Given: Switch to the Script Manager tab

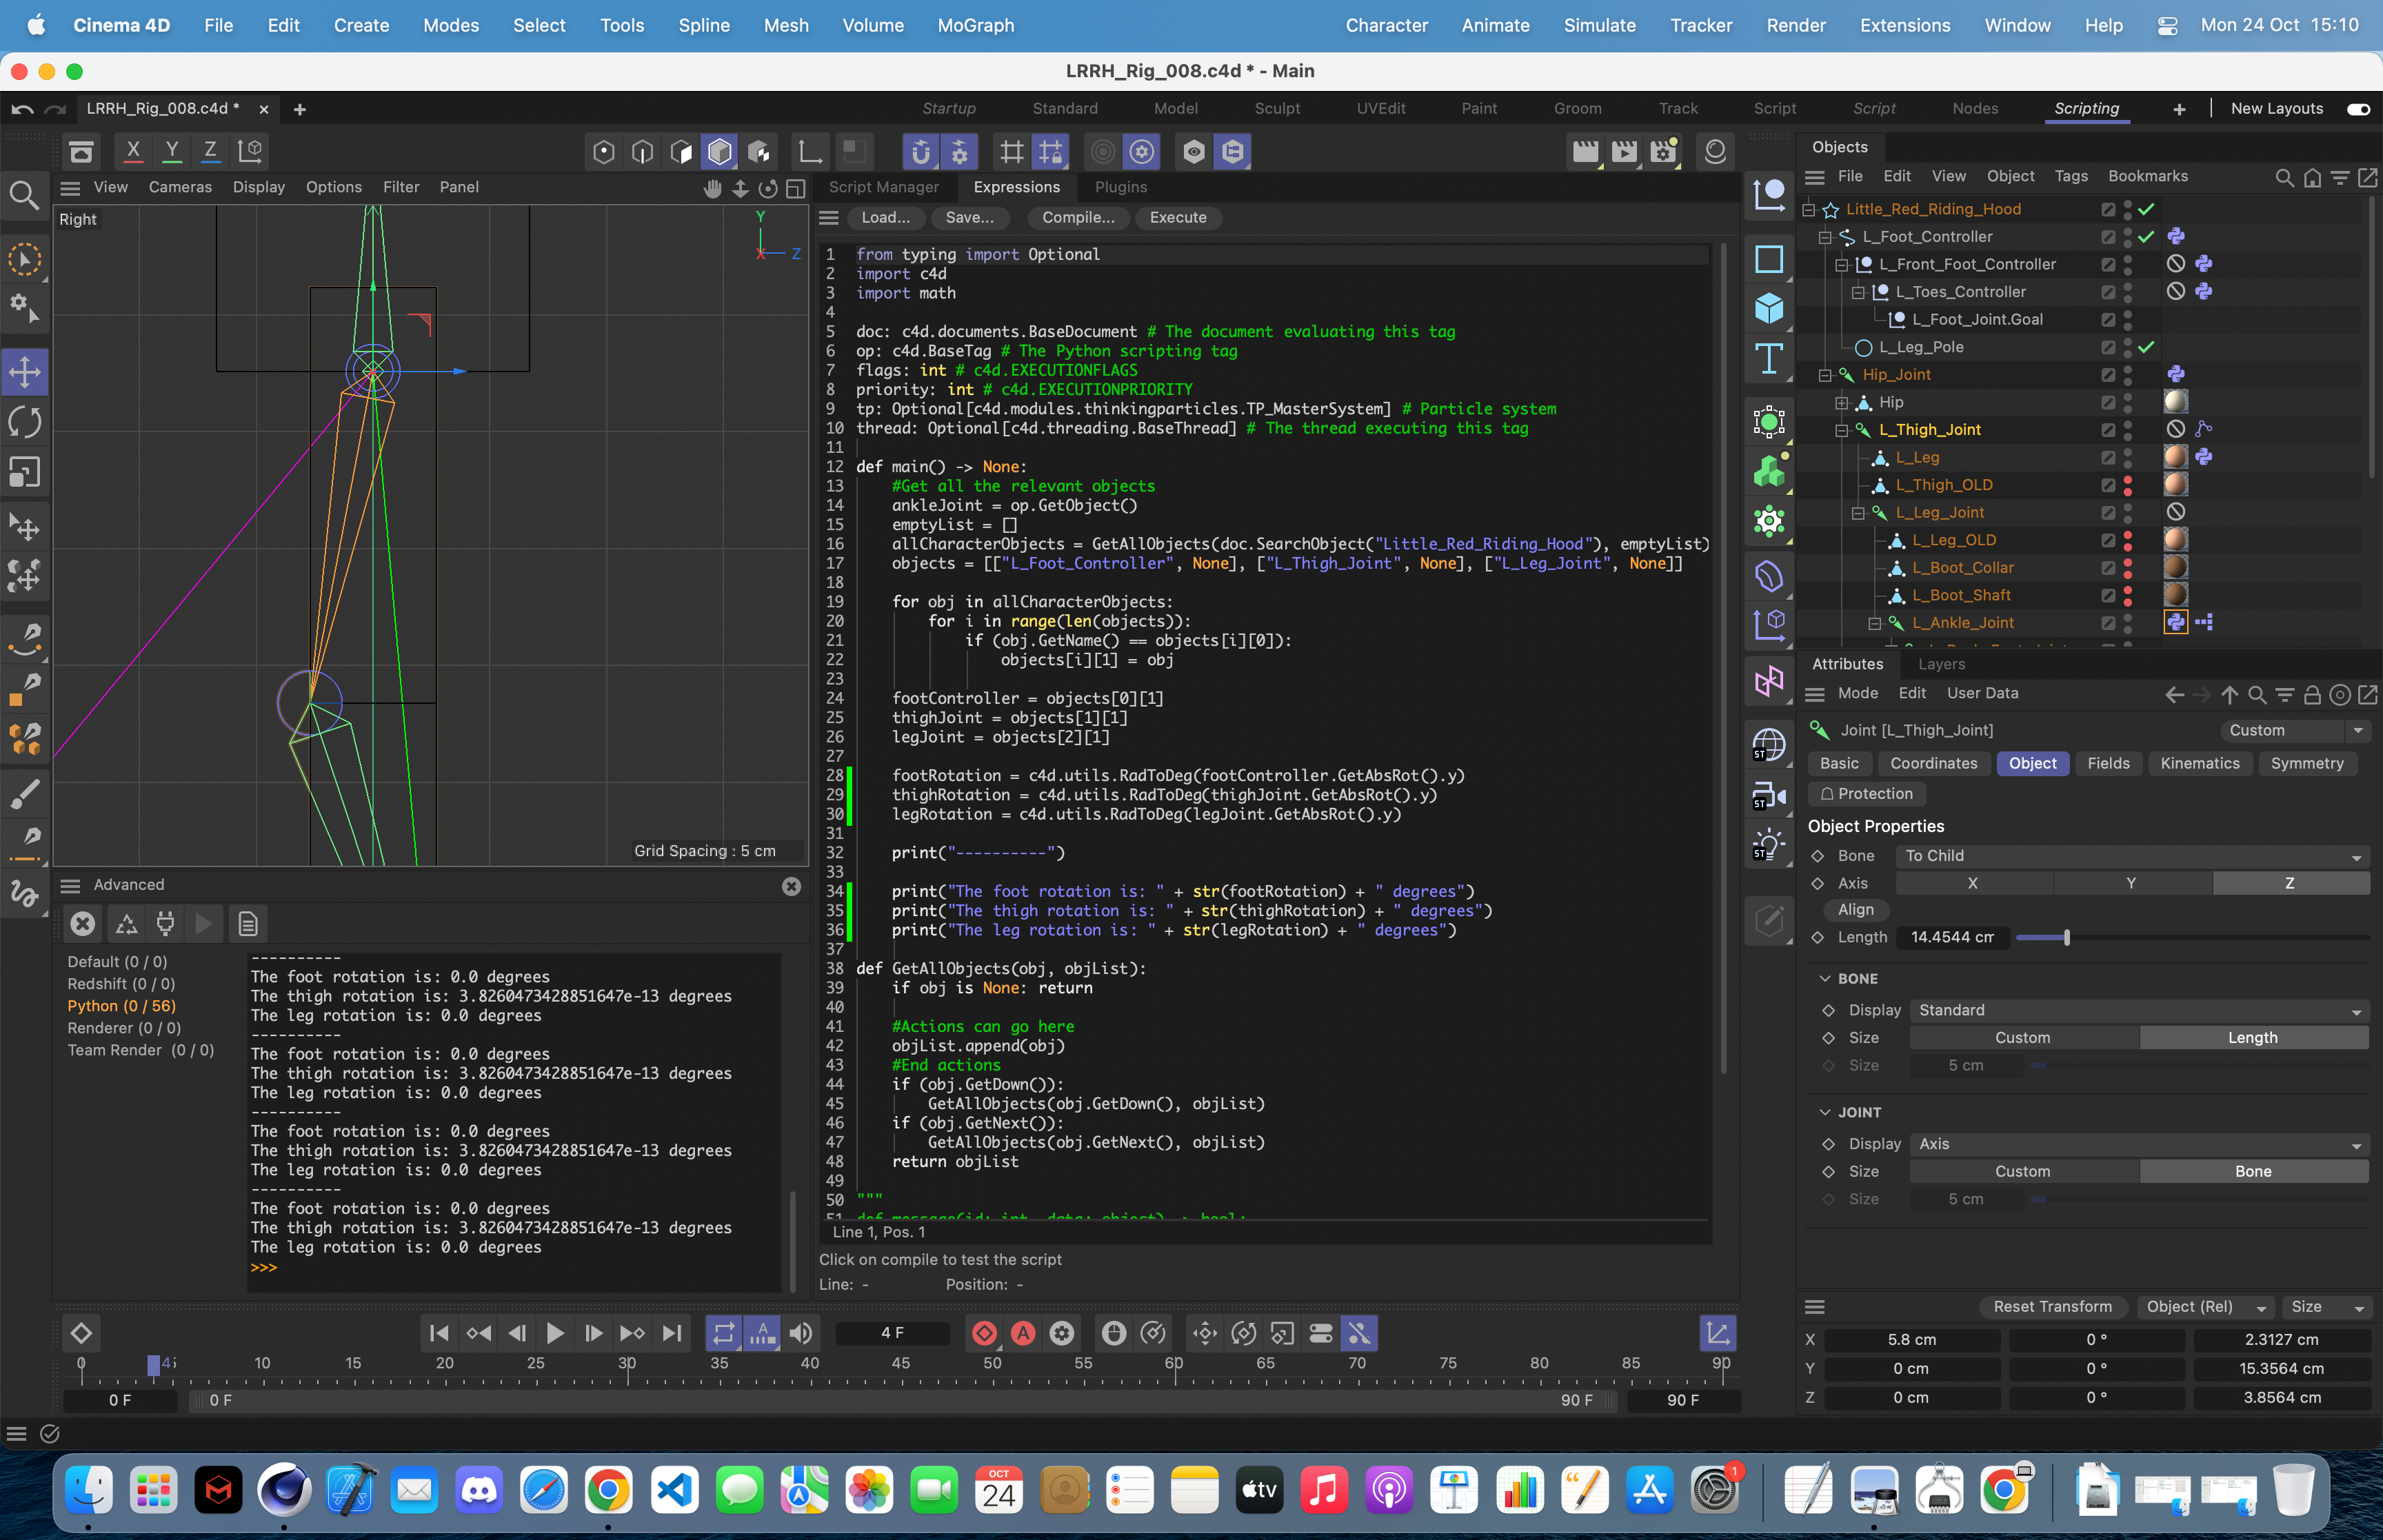Looking at the screenshot, I should (883, 187).
